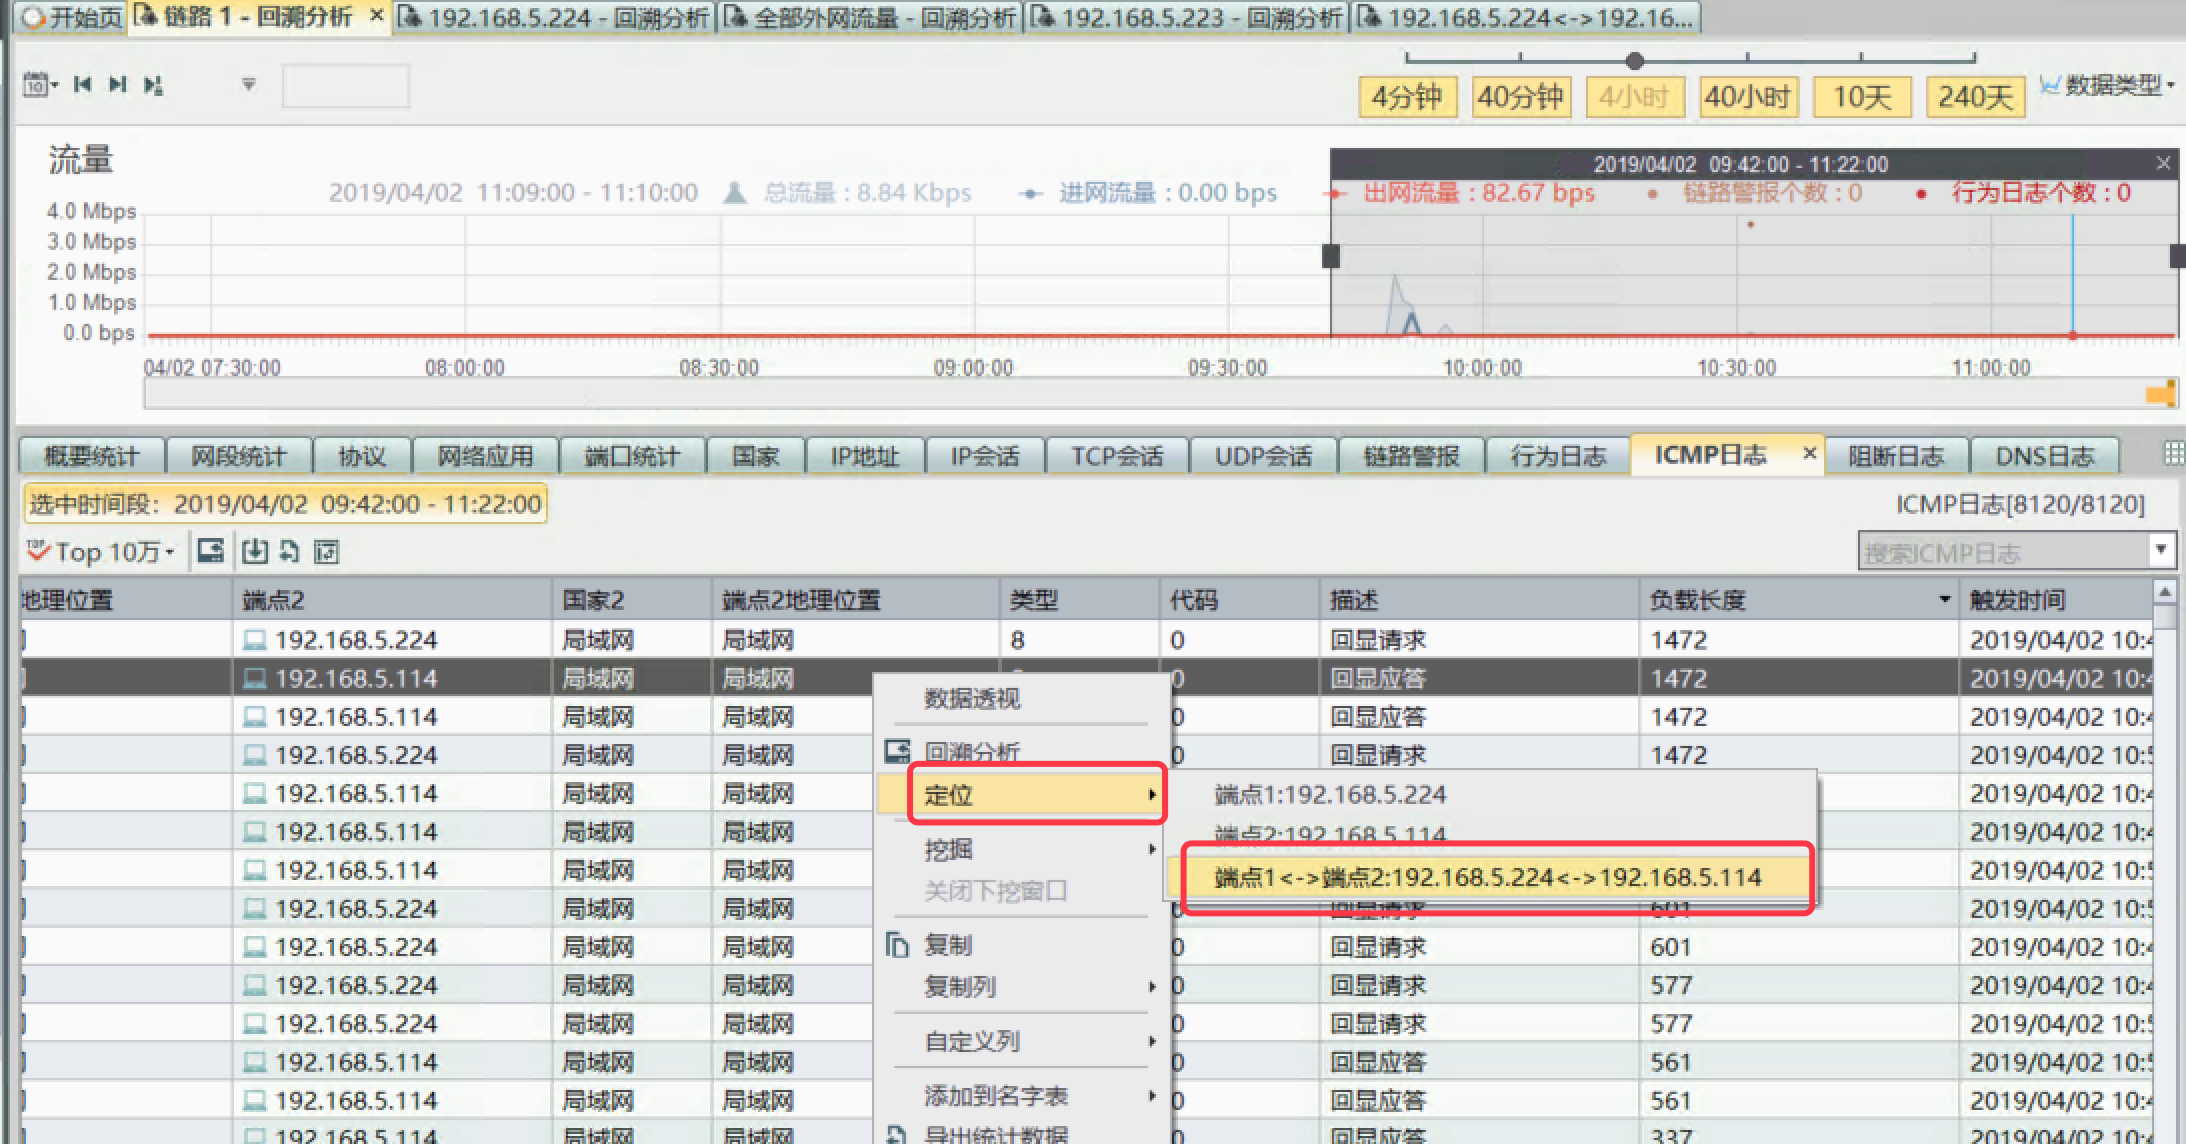This screenshot has height=1144, width=2186.
Task: Open the tab grid icon right of DNS日志
Action: click(x=2173, y=454)
